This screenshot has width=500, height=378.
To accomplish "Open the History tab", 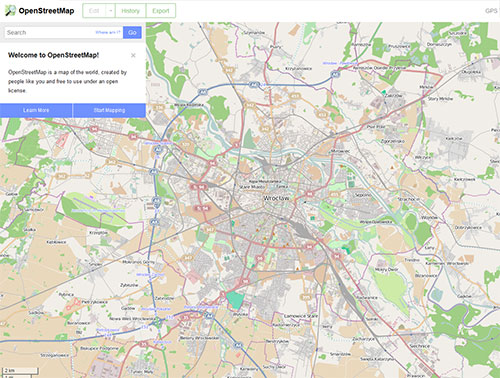I will [130, 11].
